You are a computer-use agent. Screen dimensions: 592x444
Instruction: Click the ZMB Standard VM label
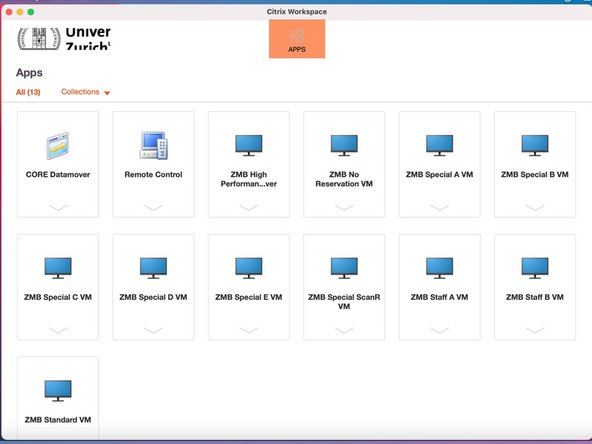pyautogui.click(x=58, y=420)
